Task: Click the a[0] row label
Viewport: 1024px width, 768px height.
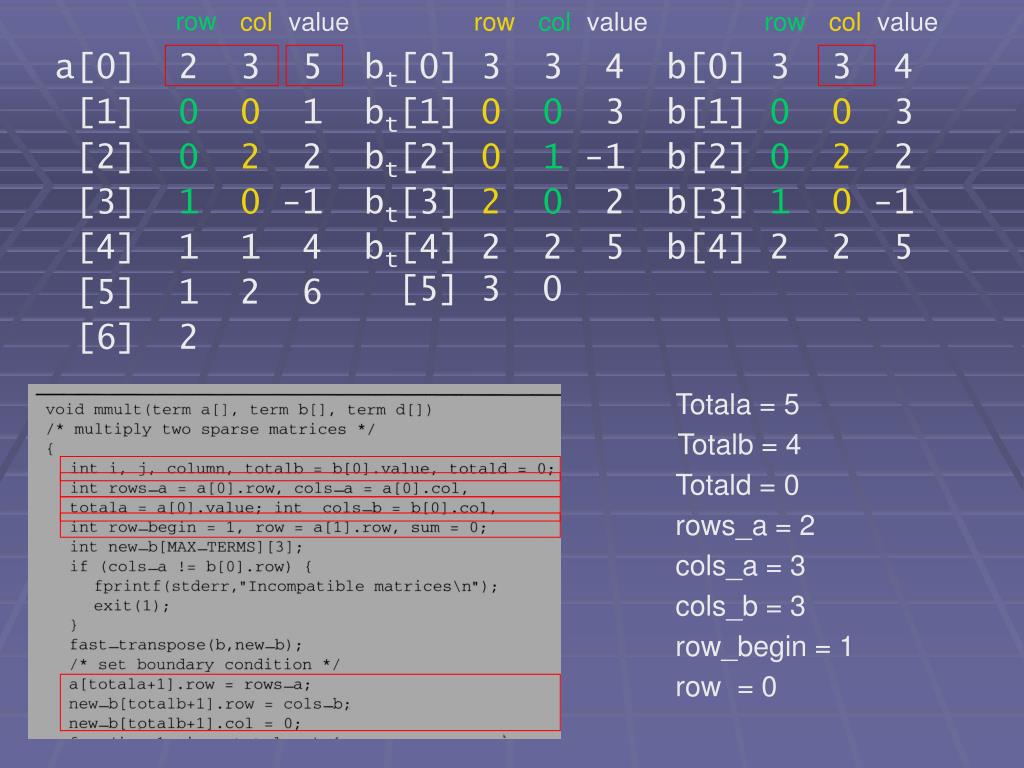Action: click(94, 67)
